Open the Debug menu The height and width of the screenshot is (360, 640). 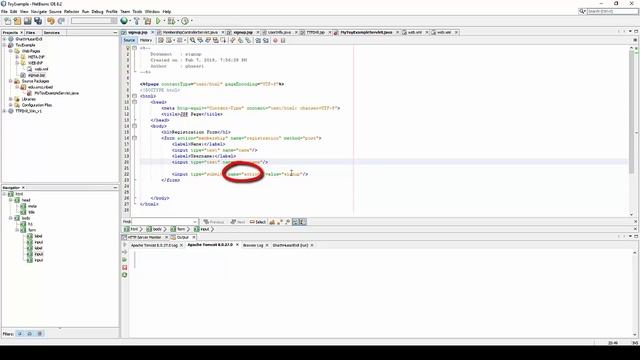[x=97, y=11]
